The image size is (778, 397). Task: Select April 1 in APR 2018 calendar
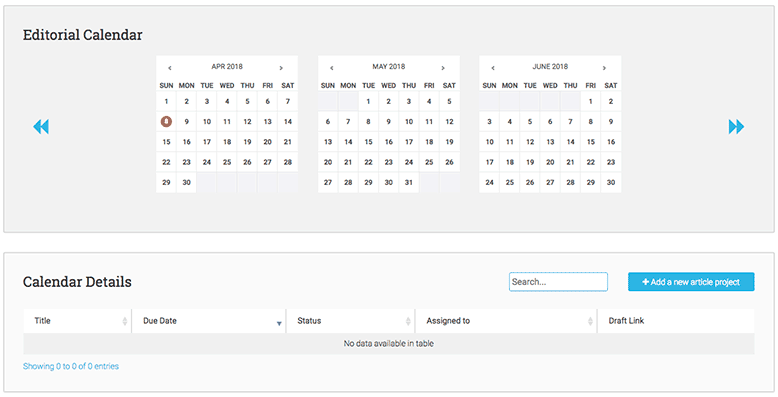click(166, 101)
